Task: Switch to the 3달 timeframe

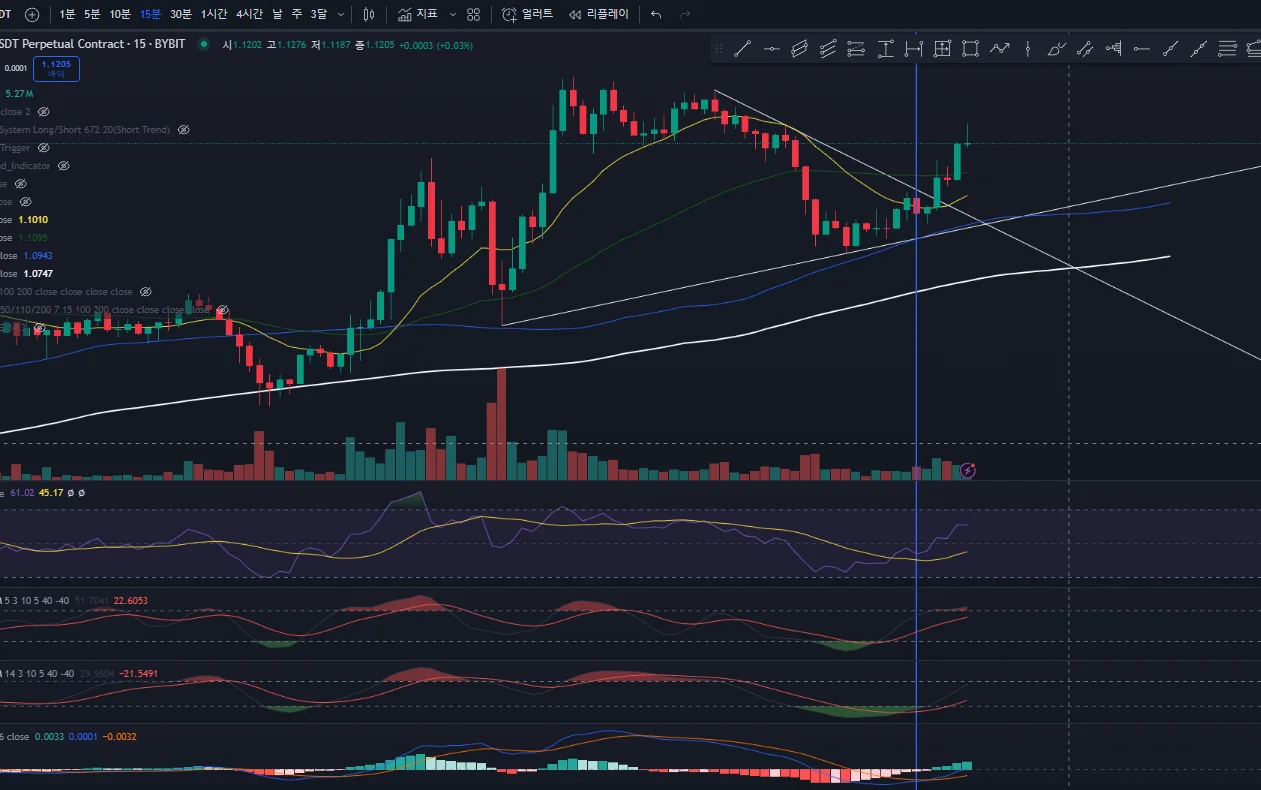Action: pyautogui.click(x=319, y=14)
